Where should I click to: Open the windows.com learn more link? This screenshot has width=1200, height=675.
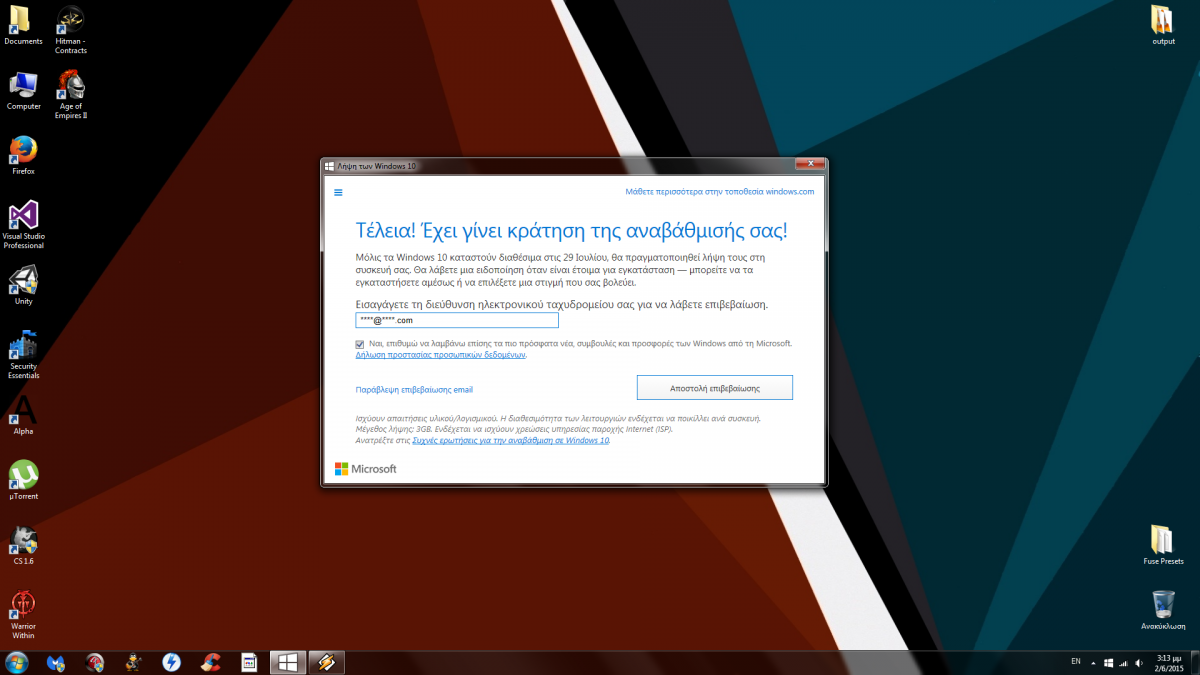(720, 191)
